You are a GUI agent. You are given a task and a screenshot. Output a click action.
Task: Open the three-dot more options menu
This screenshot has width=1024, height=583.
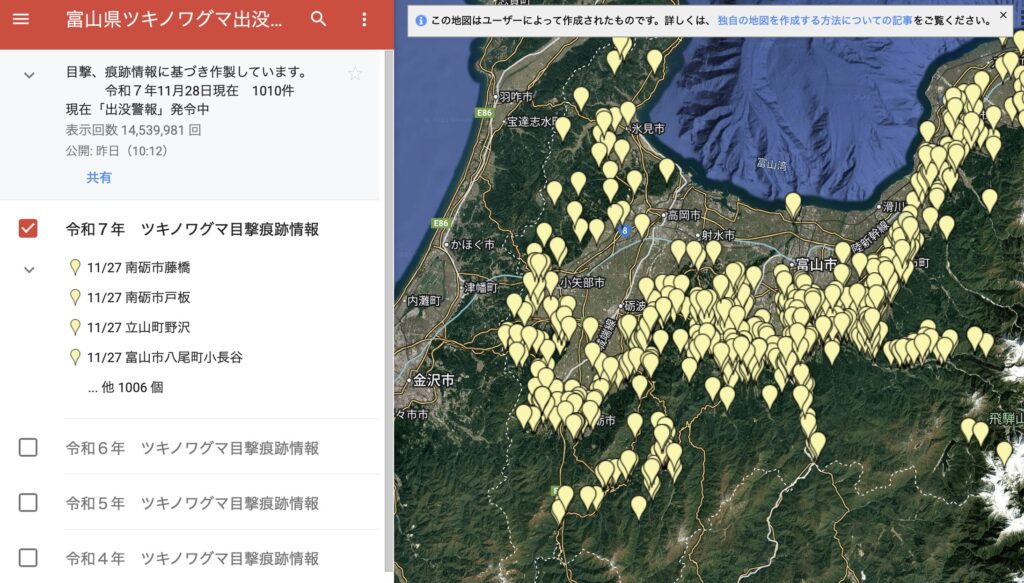click(x=364, y=20)
